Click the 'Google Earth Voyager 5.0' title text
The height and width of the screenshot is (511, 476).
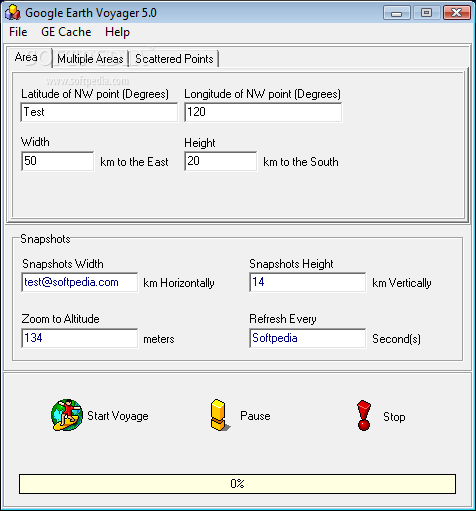91,13
